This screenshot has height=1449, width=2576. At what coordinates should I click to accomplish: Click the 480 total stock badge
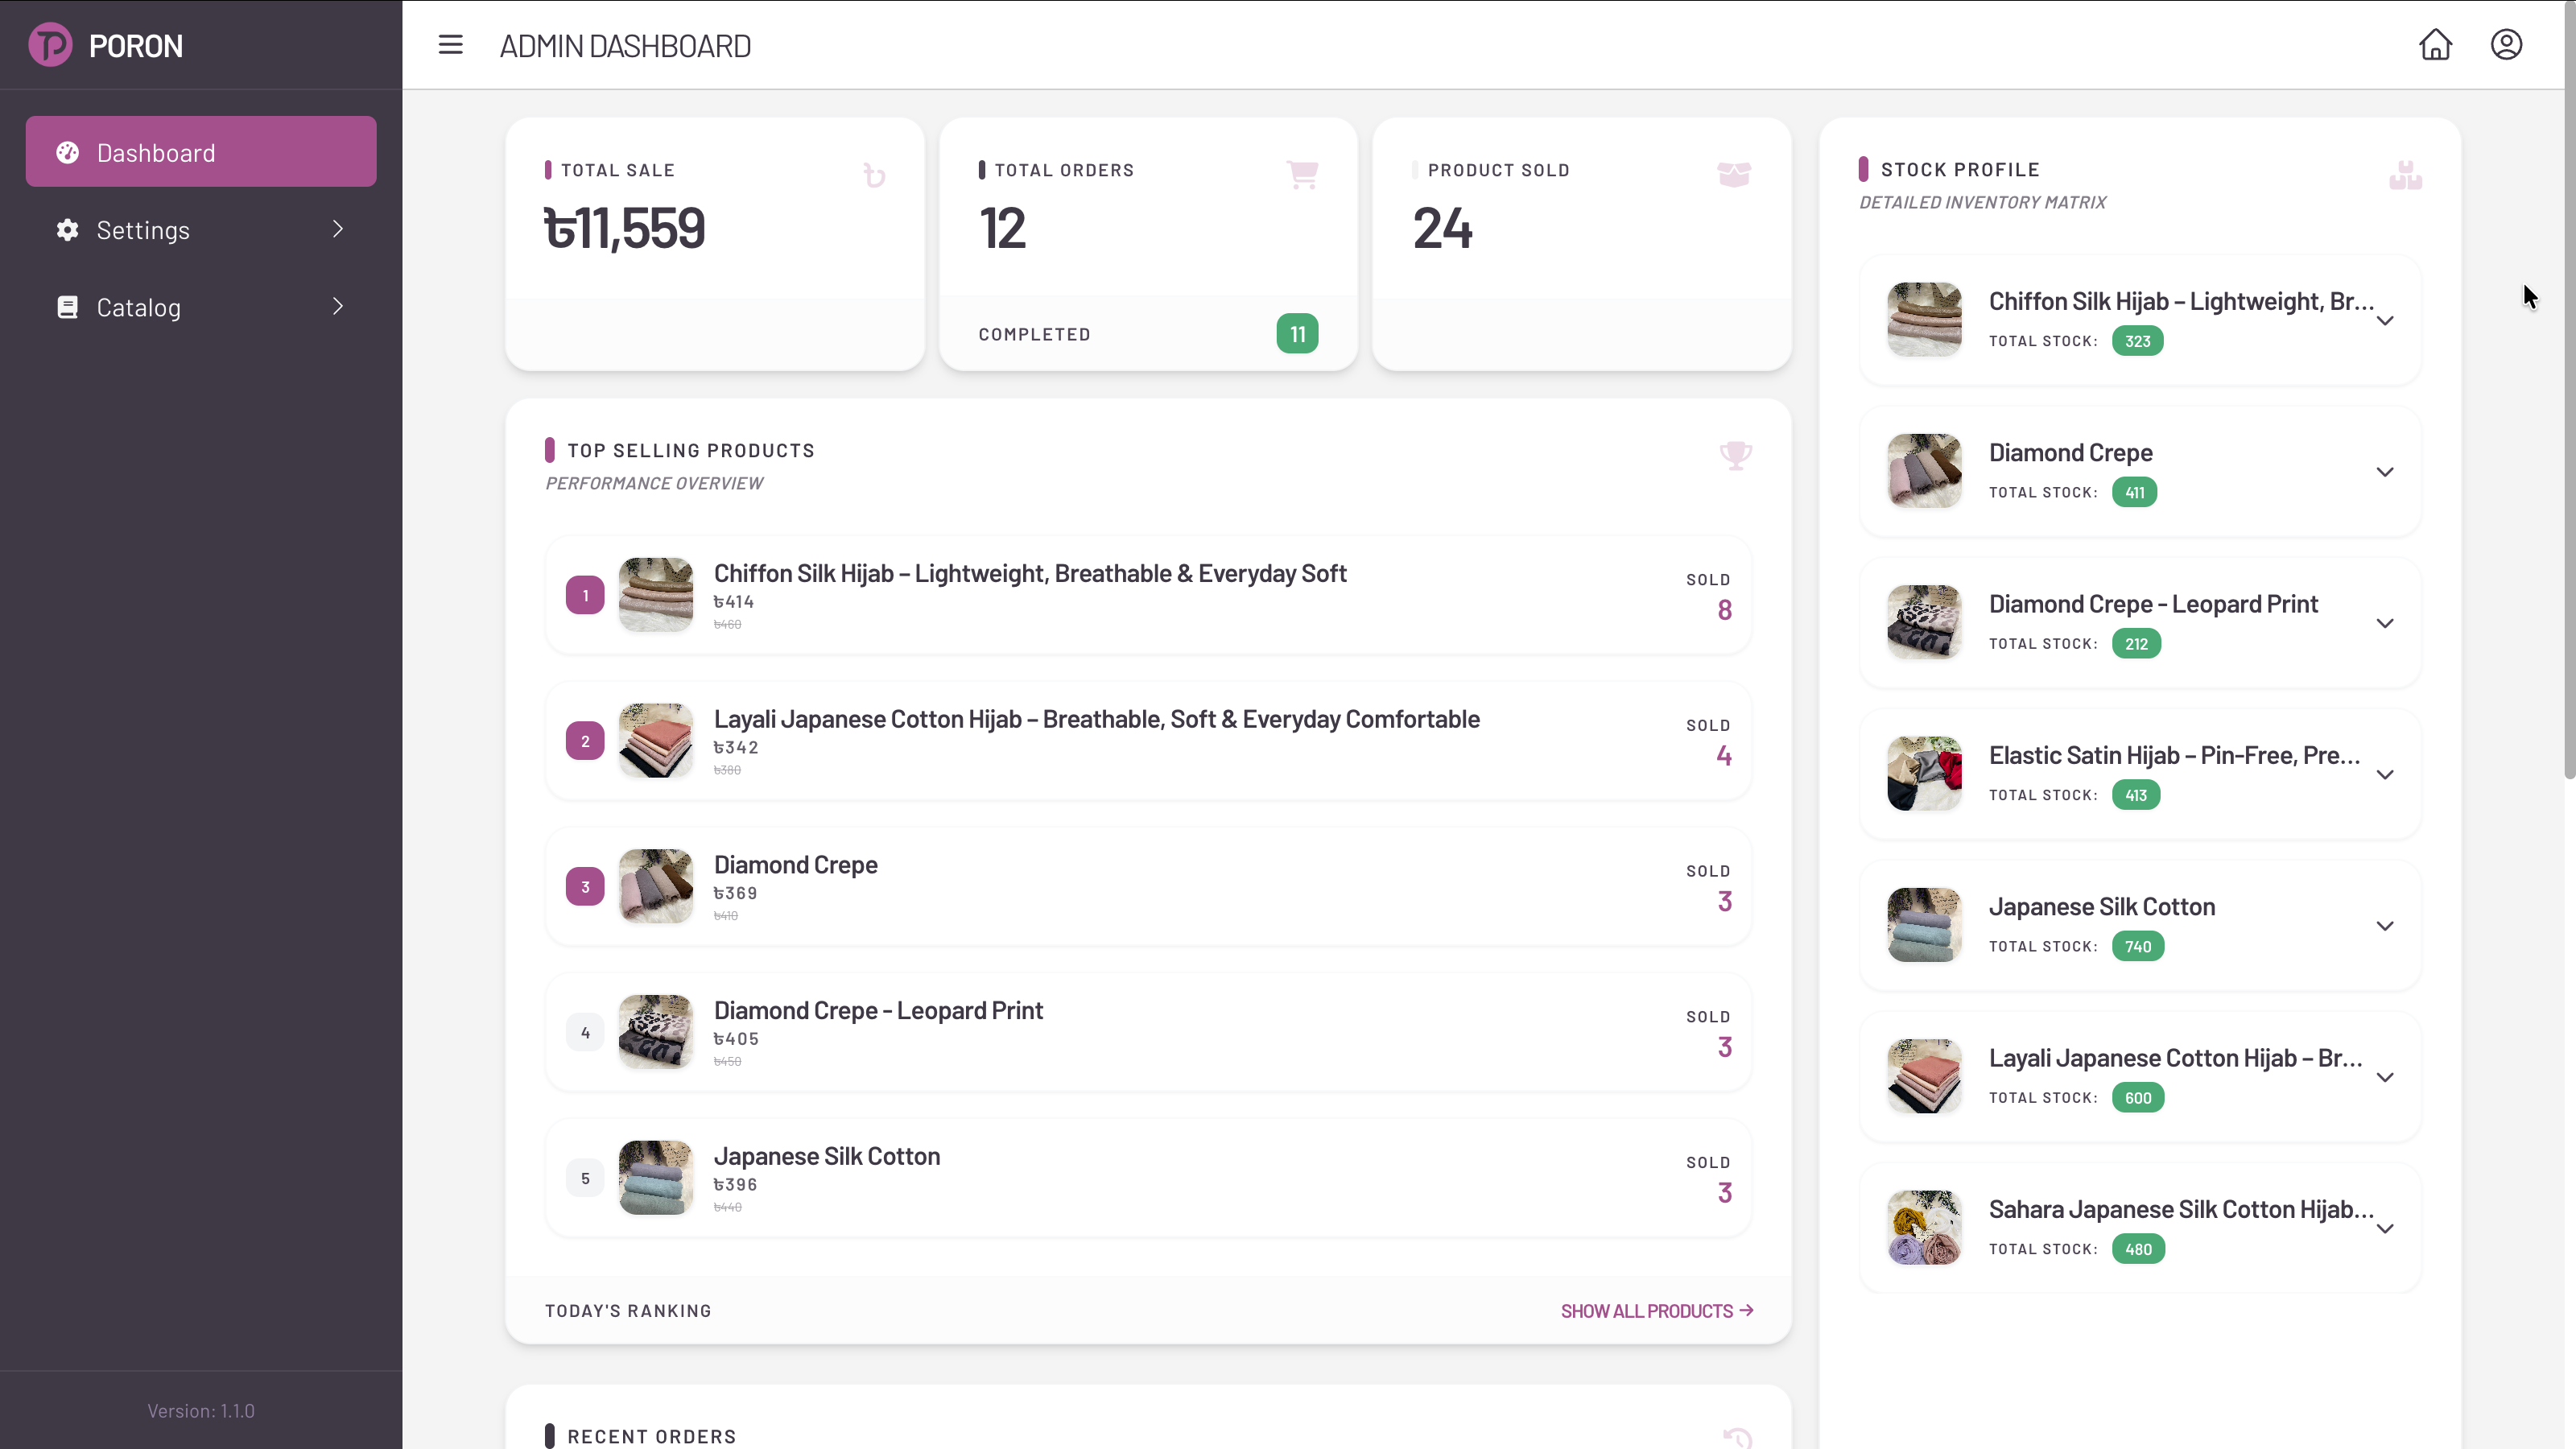(2138, 1249)
